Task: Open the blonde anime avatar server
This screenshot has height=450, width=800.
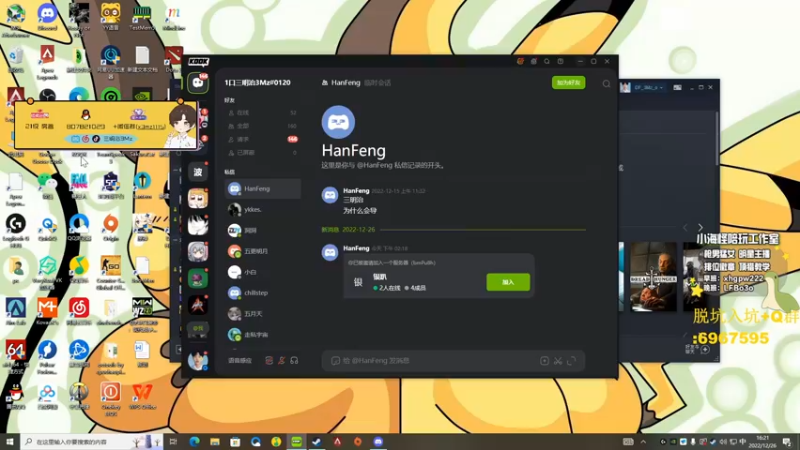Action: pyautogui.click(x=198, y=198)
